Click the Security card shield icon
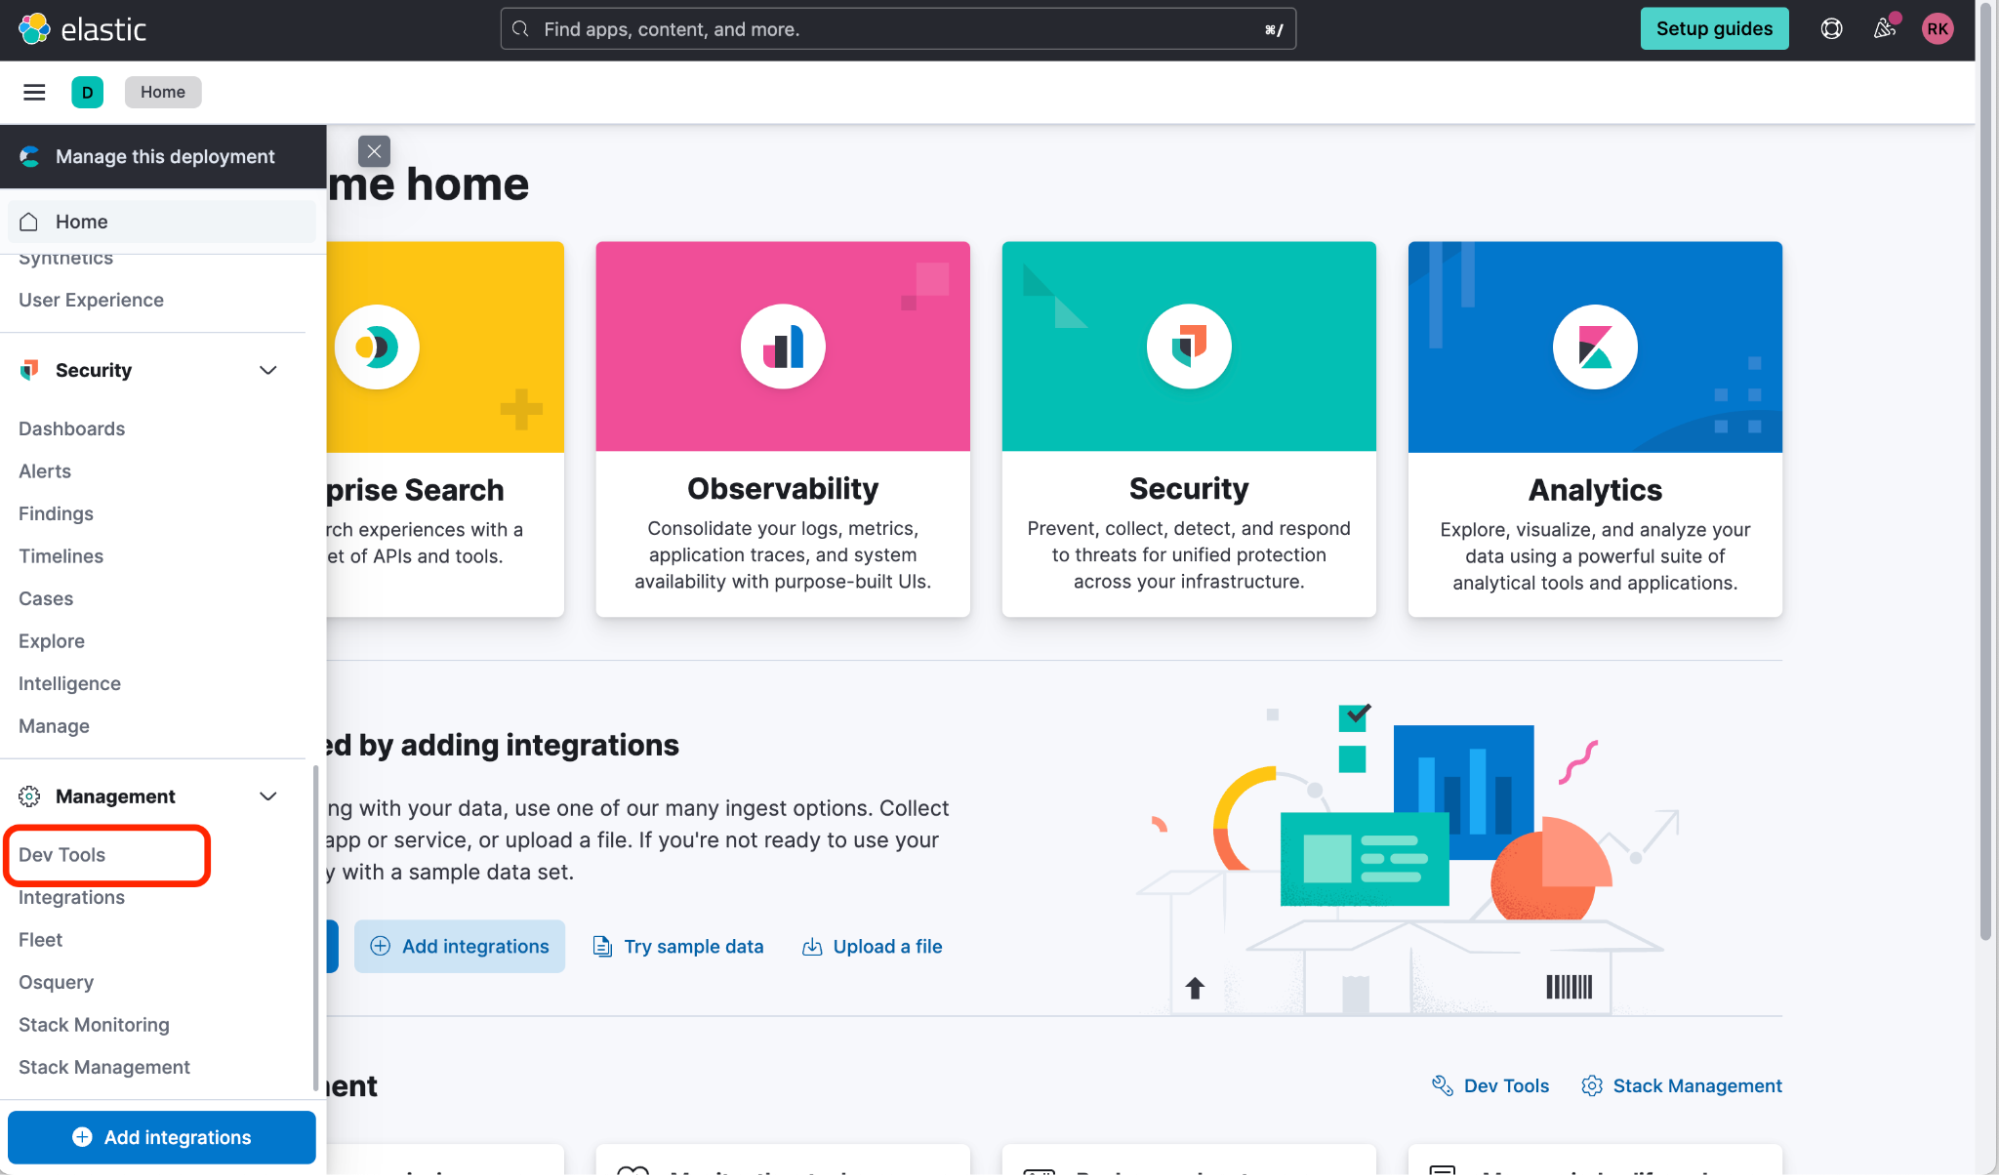 (x=1189, y=346)
